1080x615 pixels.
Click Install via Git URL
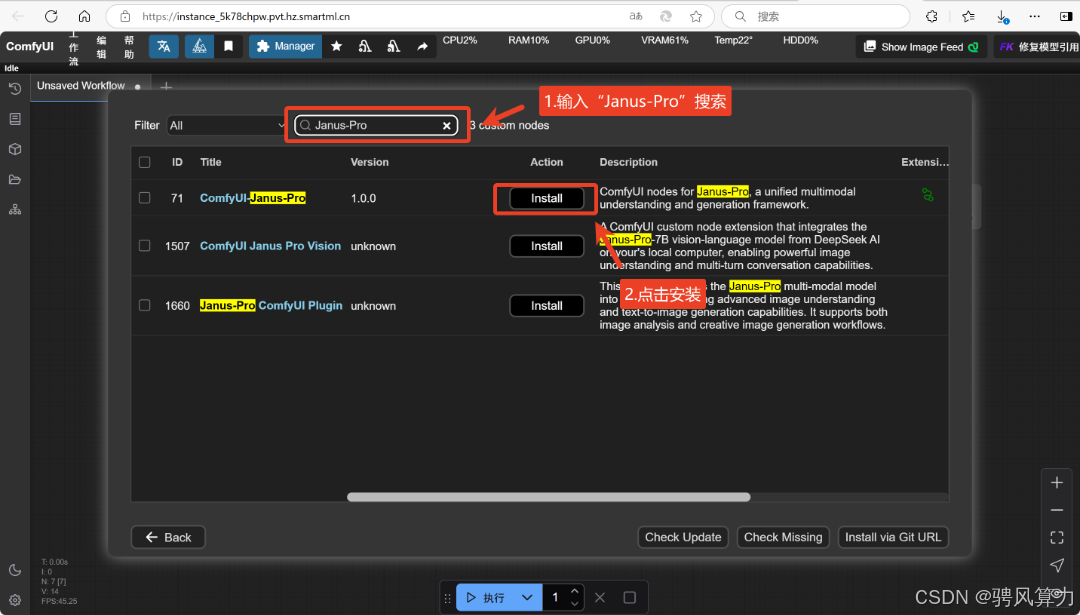(893, 537)
